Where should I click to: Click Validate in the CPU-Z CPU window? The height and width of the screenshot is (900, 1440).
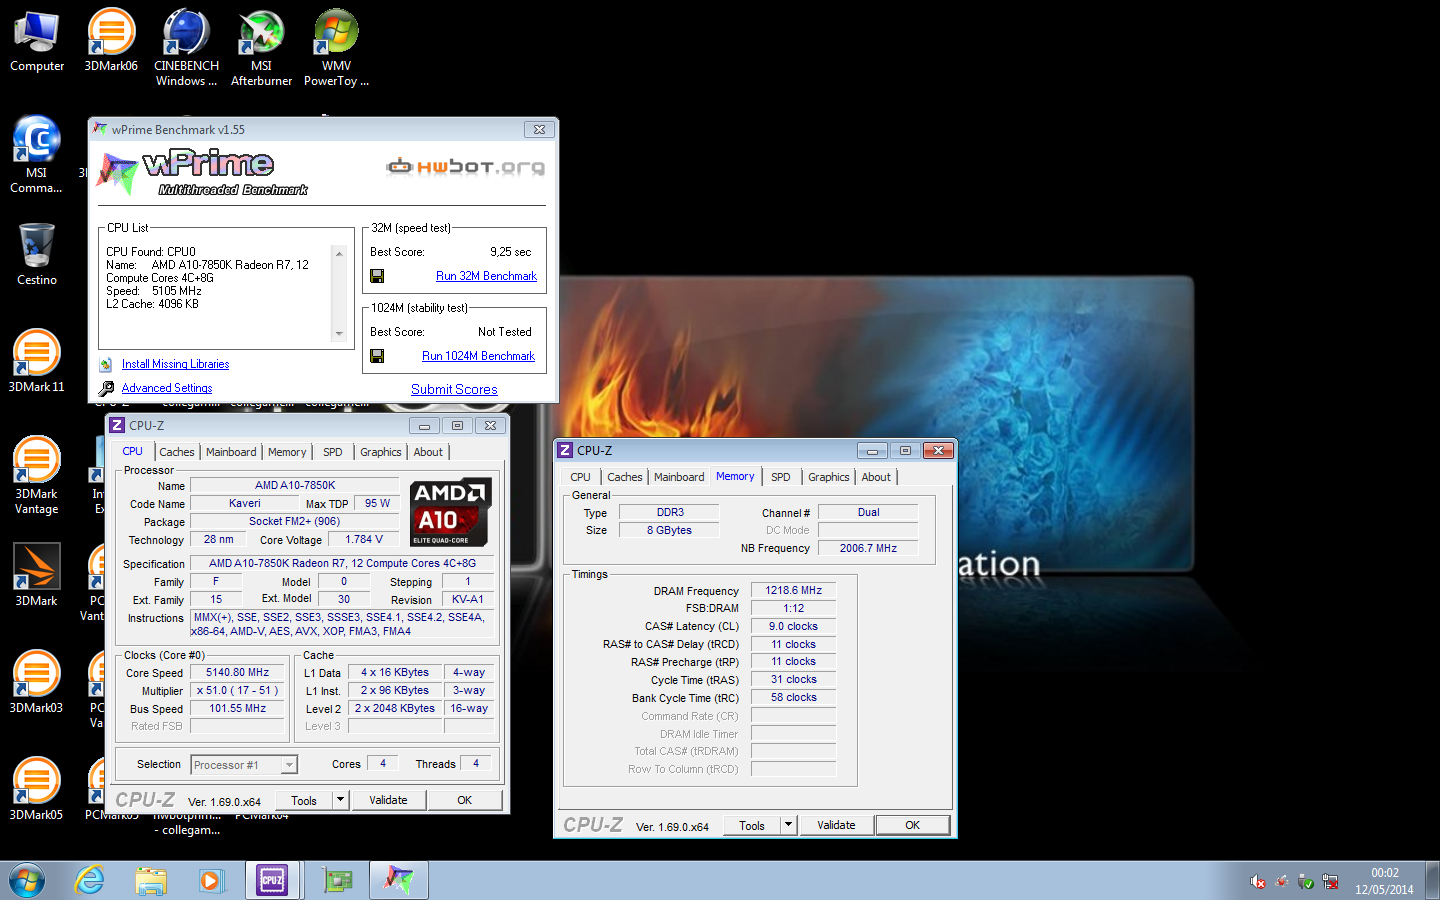tap(388, 800)
